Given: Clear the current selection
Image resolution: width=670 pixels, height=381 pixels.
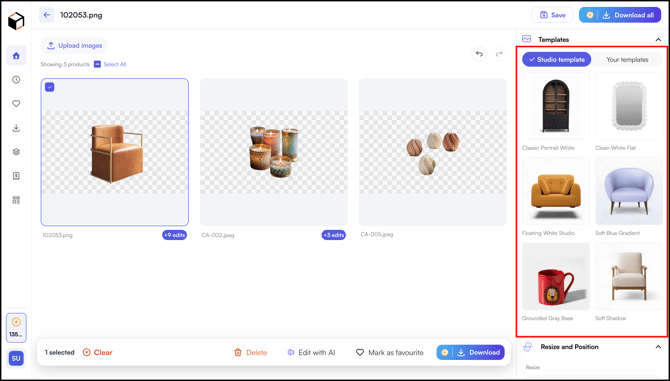Looking at the screenshot, I should [97, 353].
